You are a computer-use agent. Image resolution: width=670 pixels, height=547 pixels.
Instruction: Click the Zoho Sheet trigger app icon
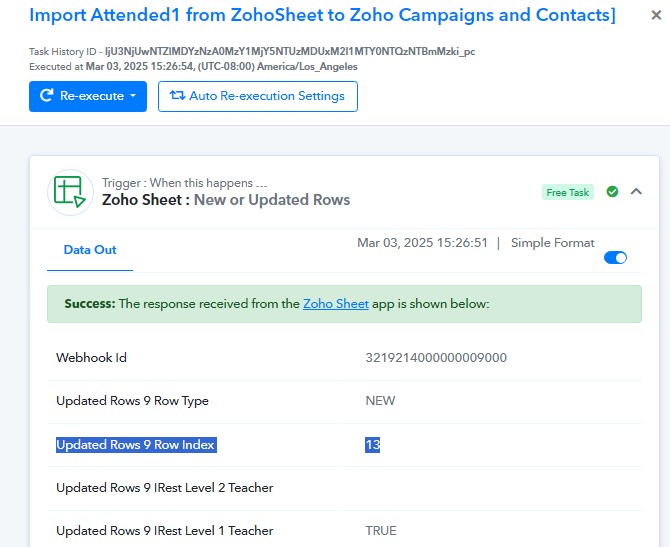(70, 192)
